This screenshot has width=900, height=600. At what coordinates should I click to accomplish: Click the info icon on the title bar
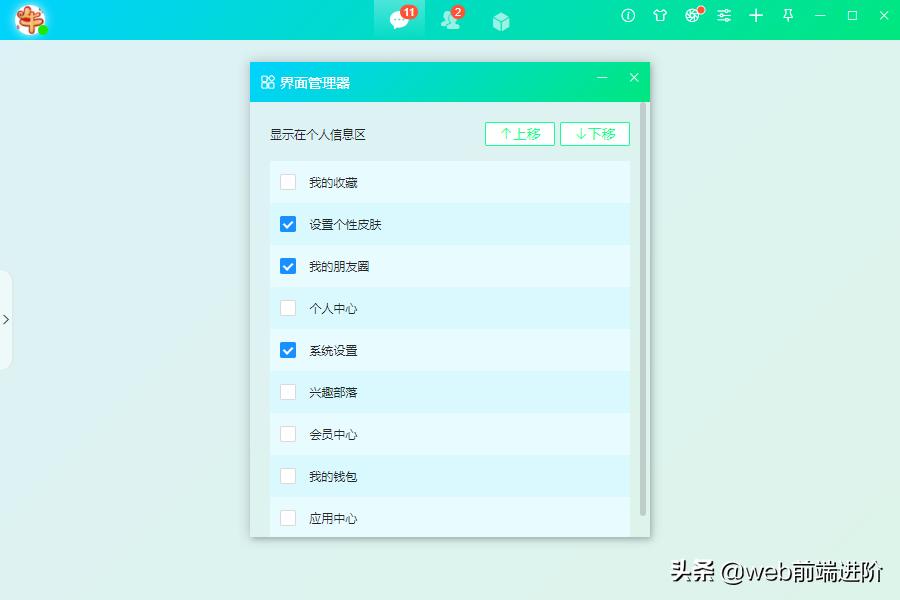(627, 16)
